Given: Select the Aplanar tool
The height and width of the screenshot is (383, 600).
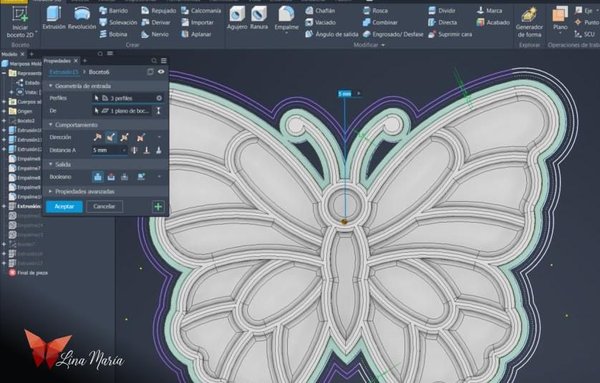Looking at the screenshot, I should (x=196, y=34).
